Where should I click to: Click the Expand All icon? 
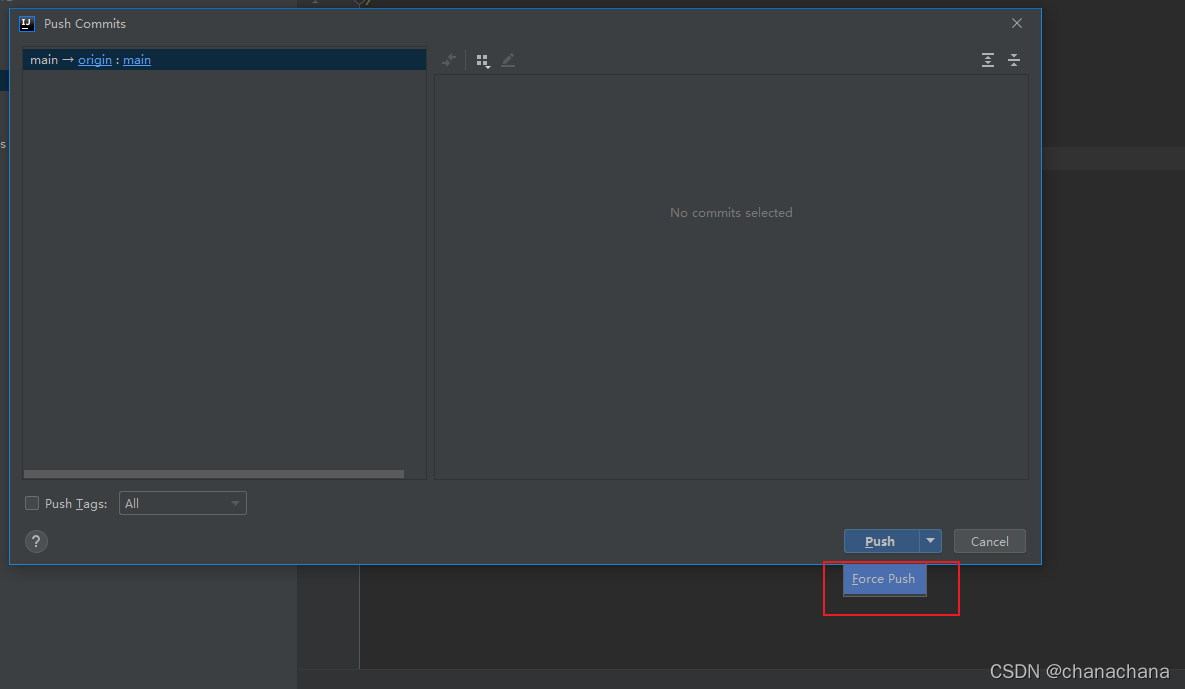(988, 60)
